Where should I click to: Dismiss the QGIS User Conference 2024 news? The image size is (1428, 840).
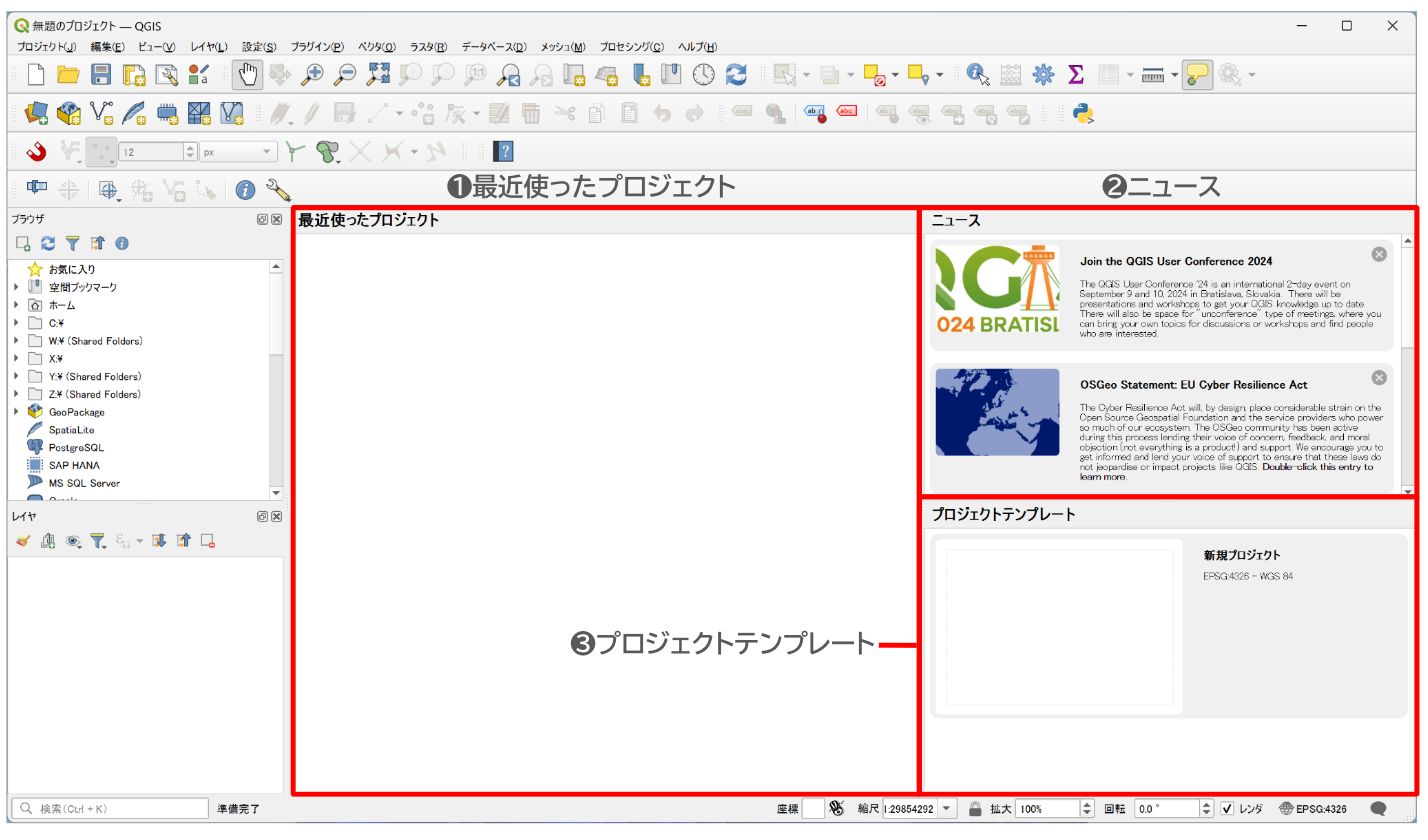point(1379,254)
